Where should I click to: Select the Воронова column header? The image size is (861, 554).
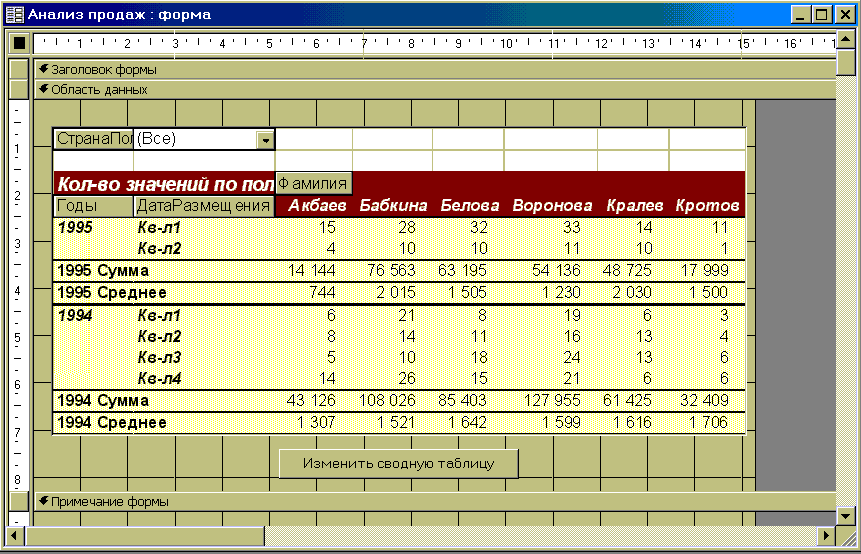(552, 205)
